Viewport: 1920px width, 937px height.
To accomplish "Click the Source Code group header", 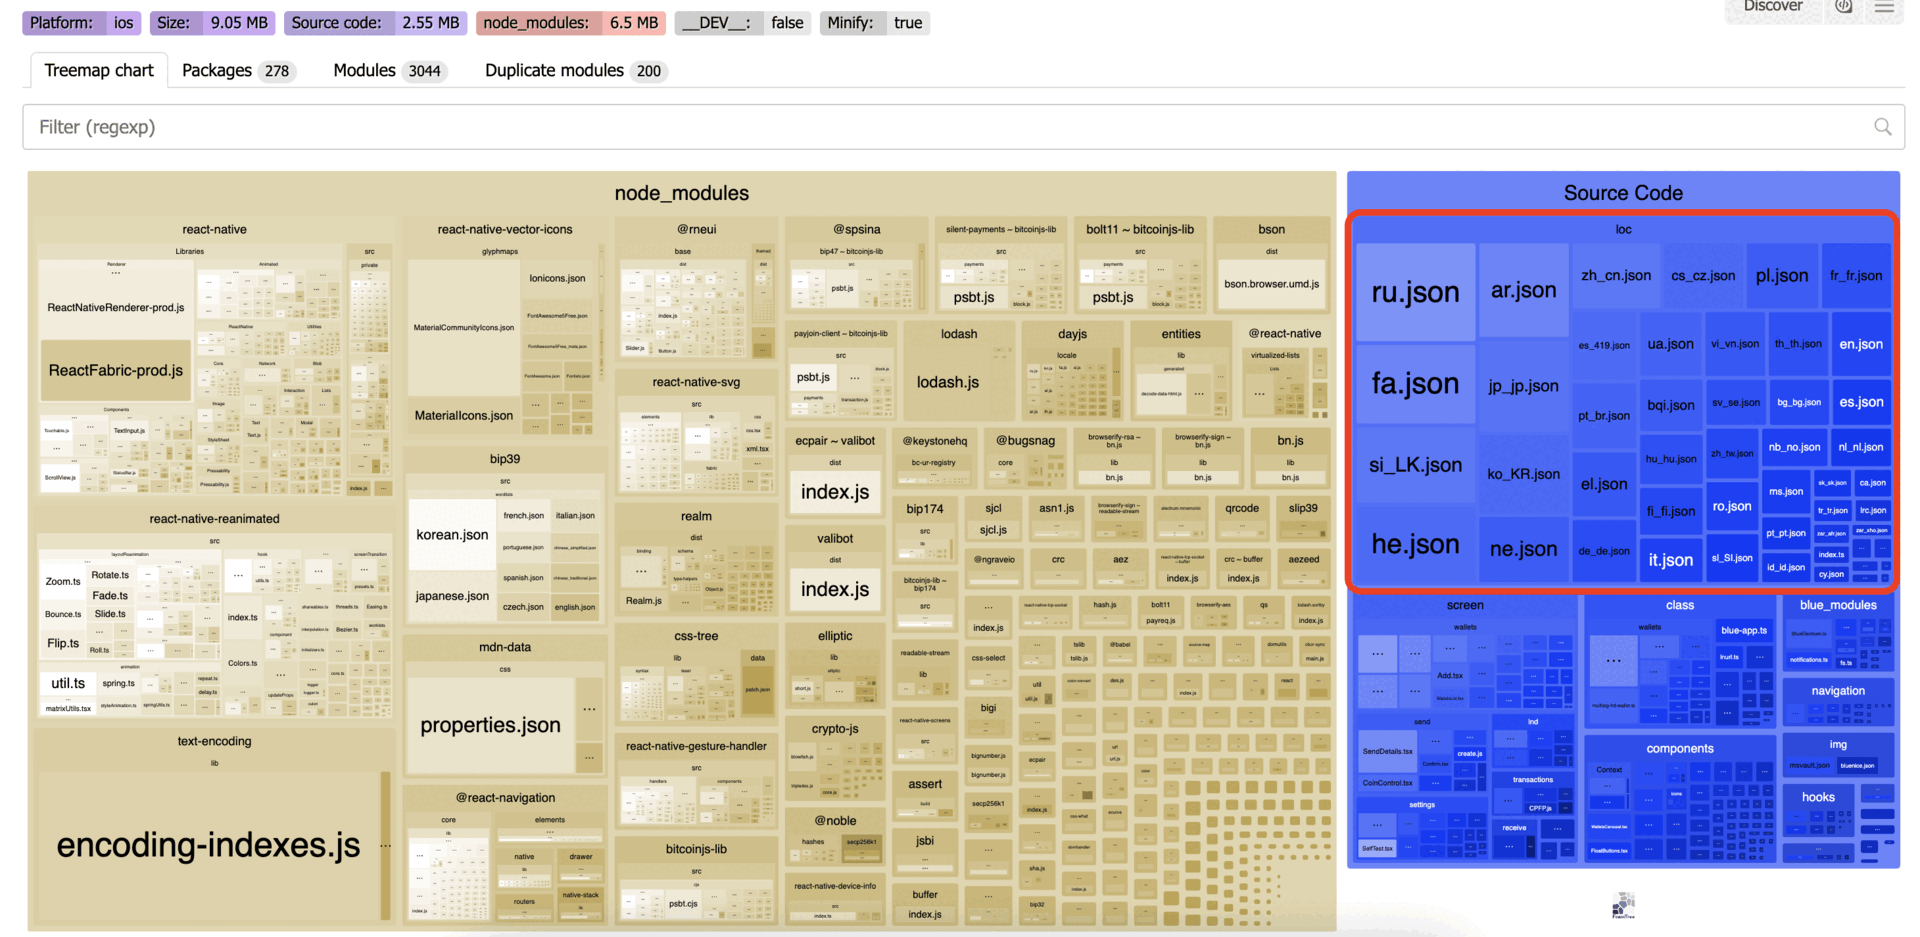I will pyautogui.click(x=1622, y=192).
